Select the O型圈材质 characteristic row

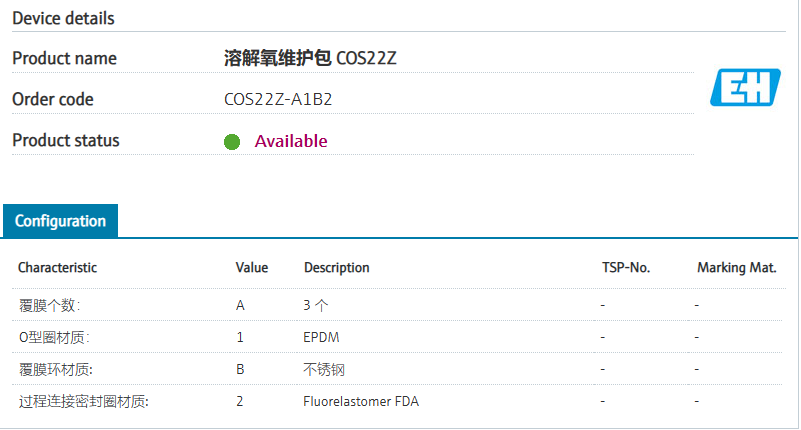tap(53, 337)
